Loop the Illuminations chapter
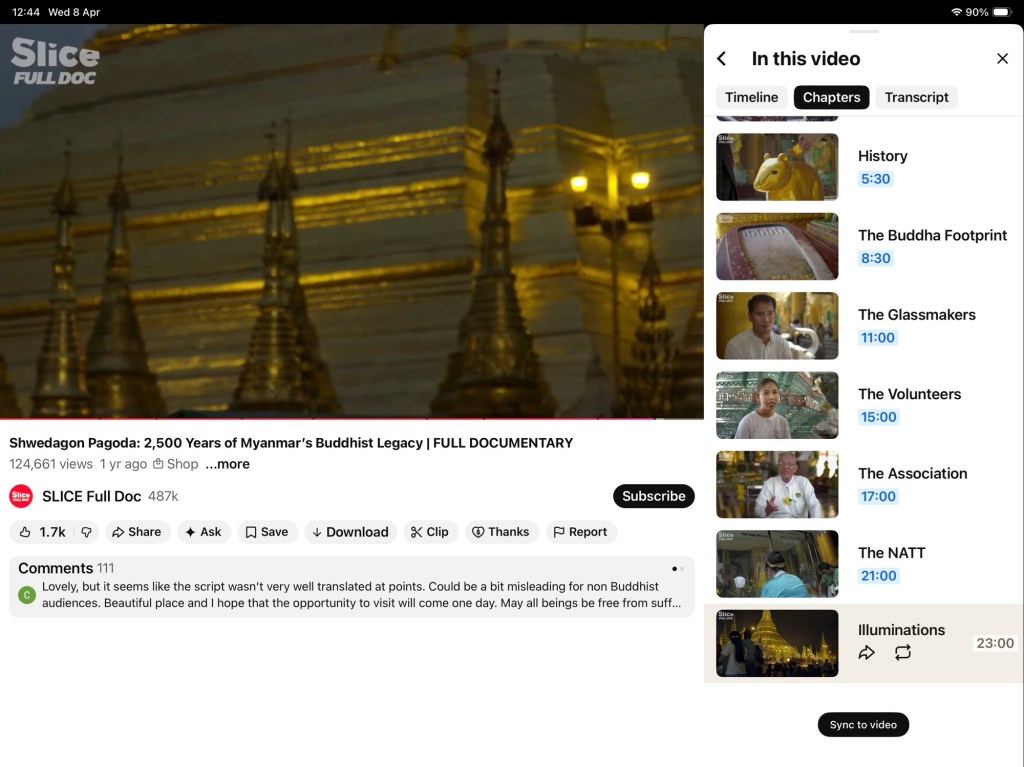The image size is (1024, 767). 903,653
